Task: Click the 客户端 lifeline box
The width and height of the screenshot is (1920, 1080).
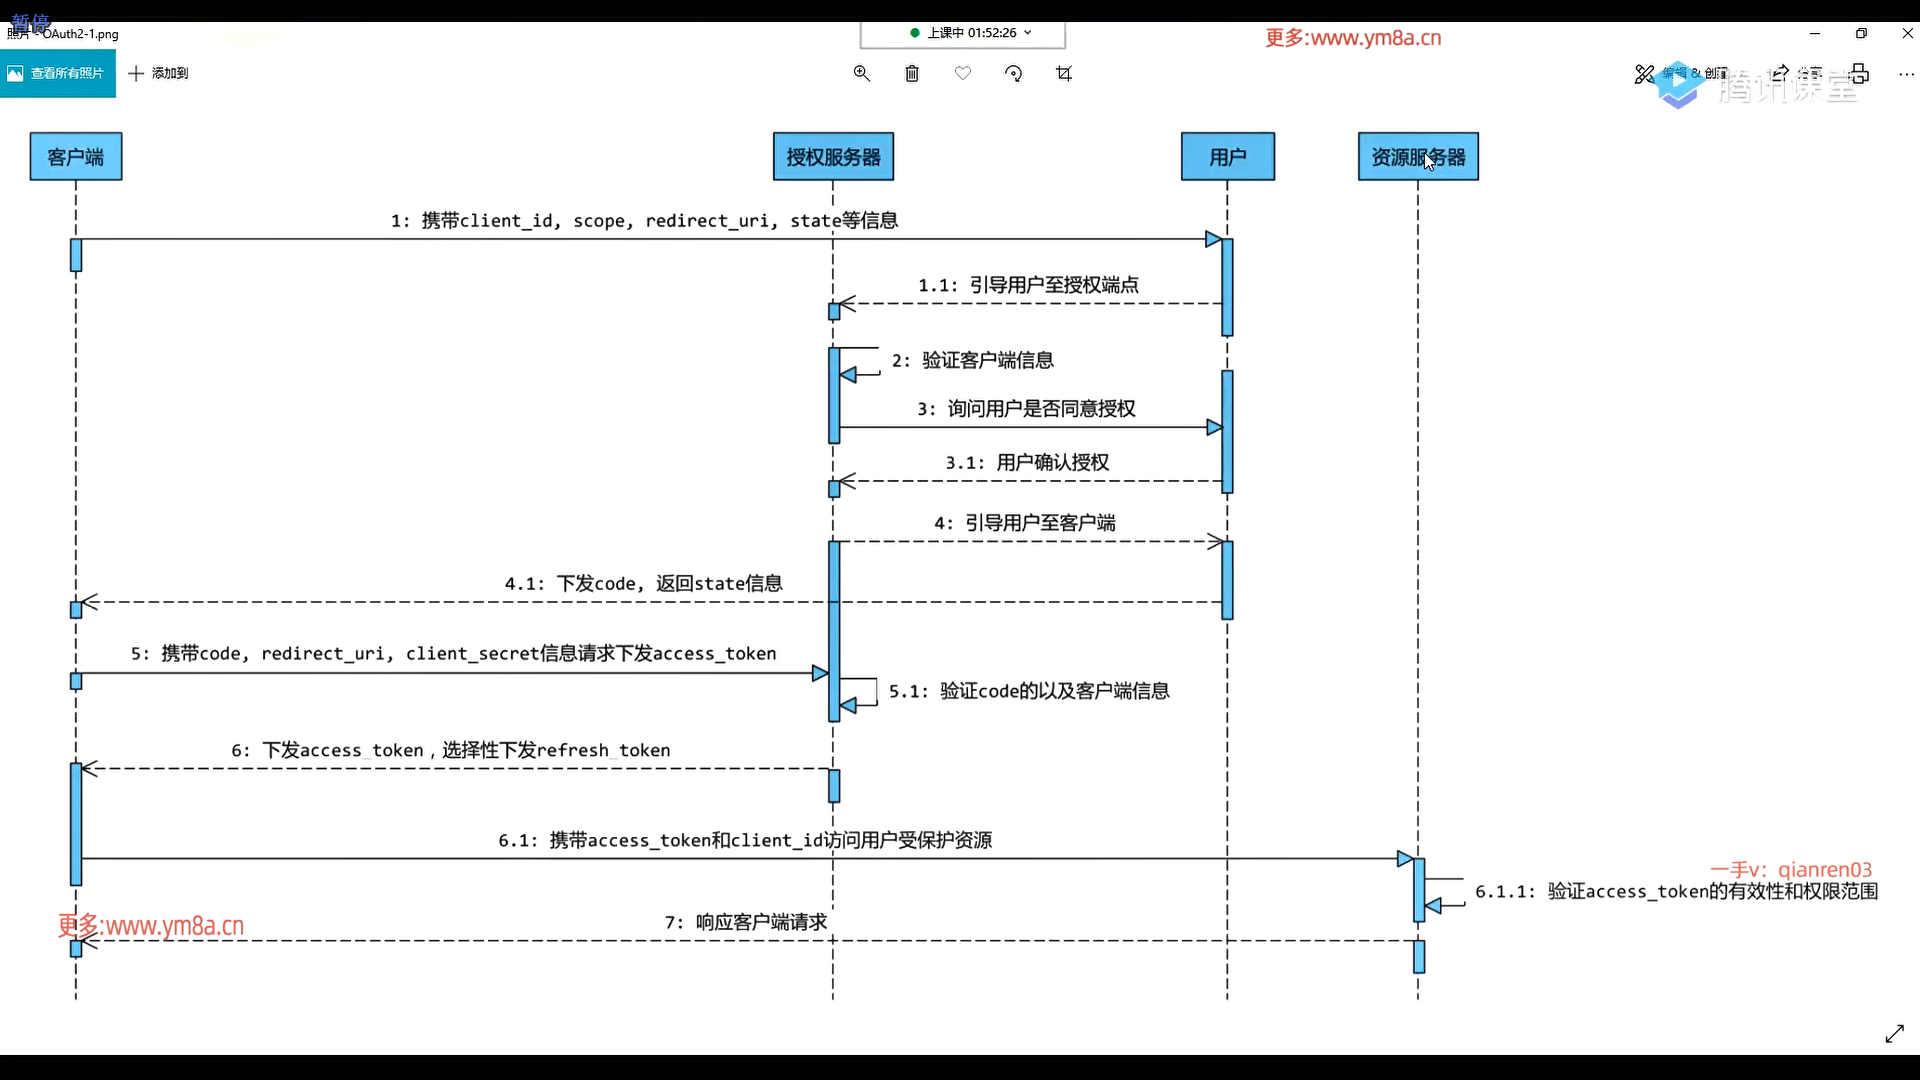Action: (76, 157)
